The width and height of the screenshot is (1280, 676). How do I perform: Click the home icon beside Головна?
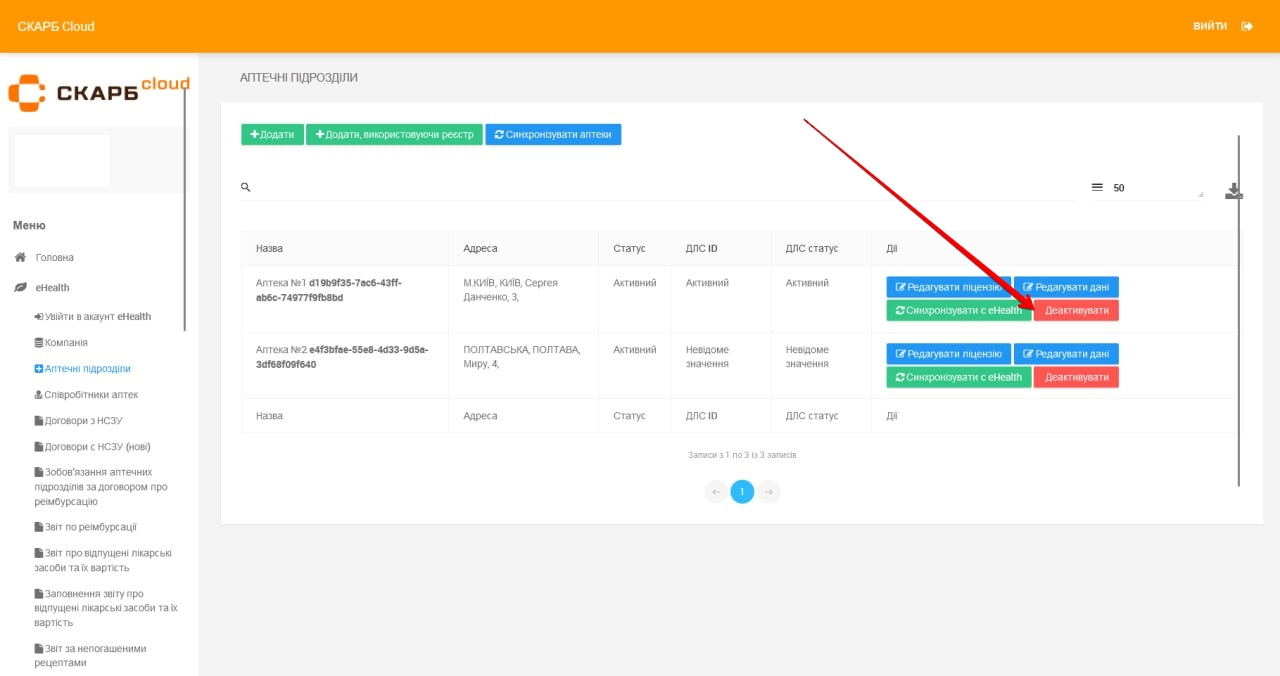point(20,257)
